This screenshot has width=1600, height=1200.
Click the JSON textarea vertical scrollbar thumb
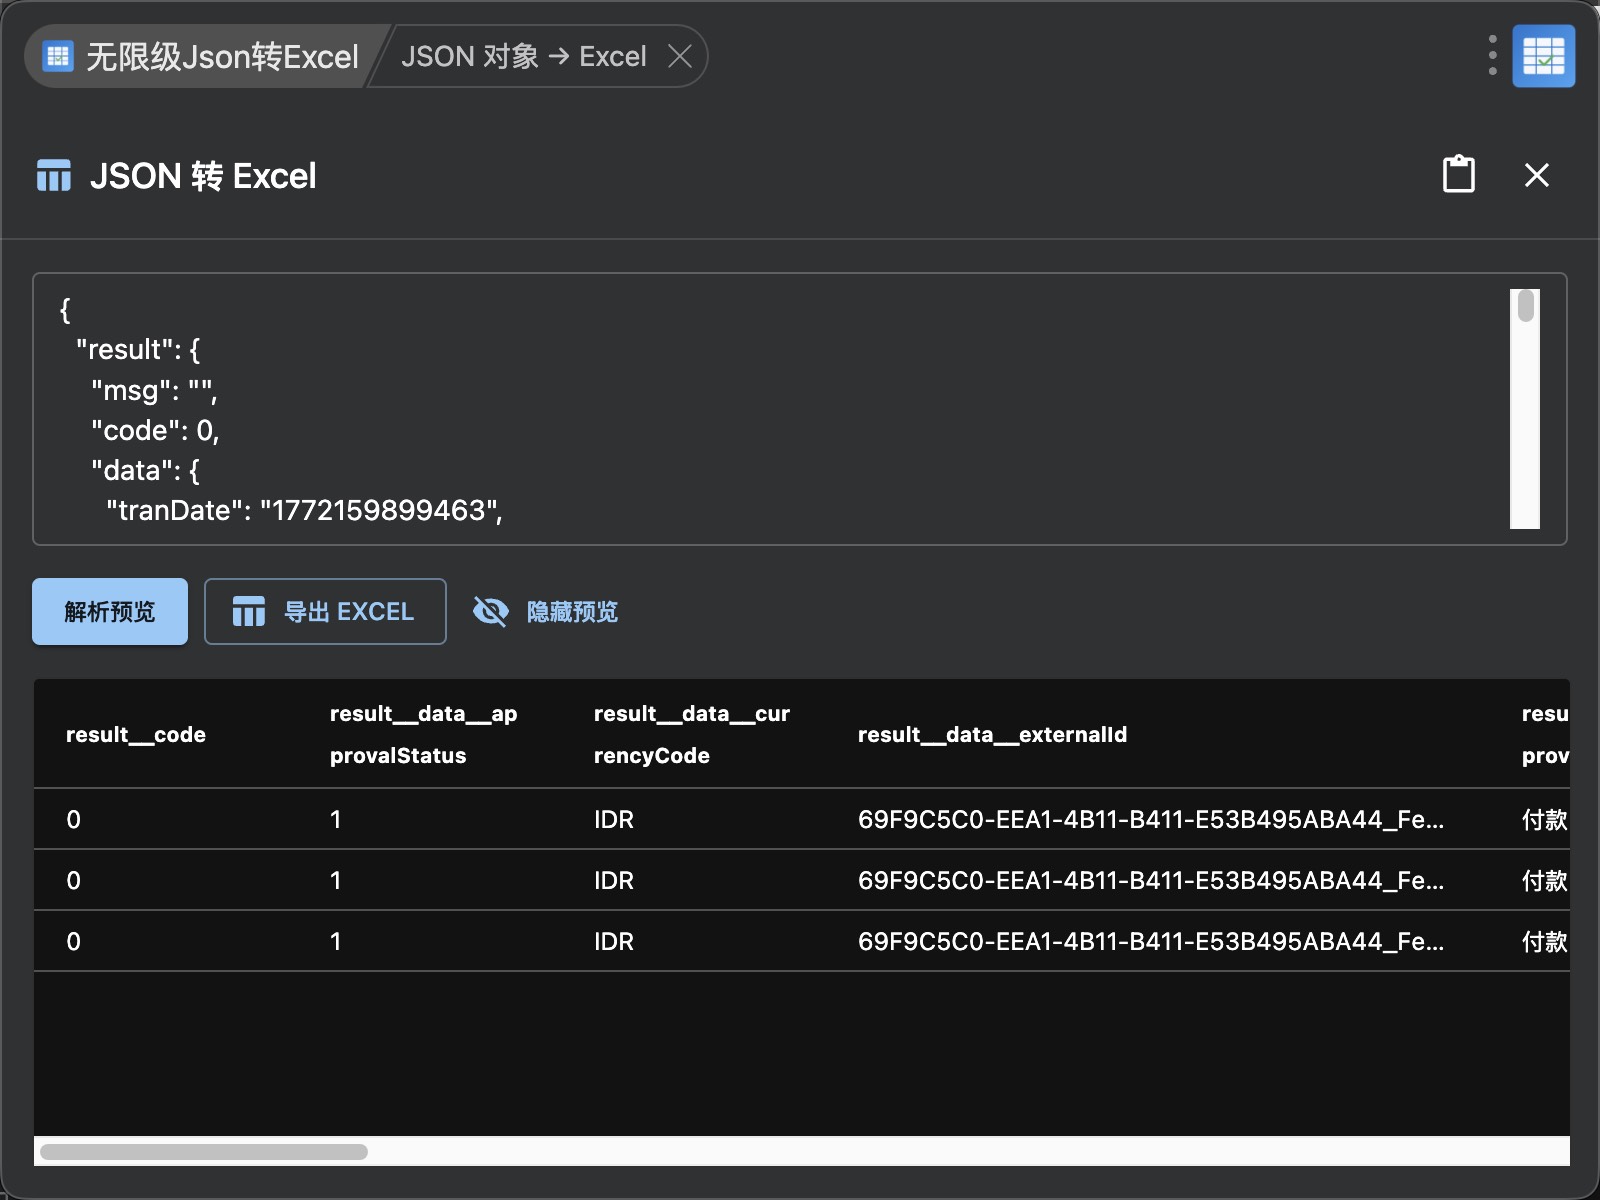point(1525,306)
